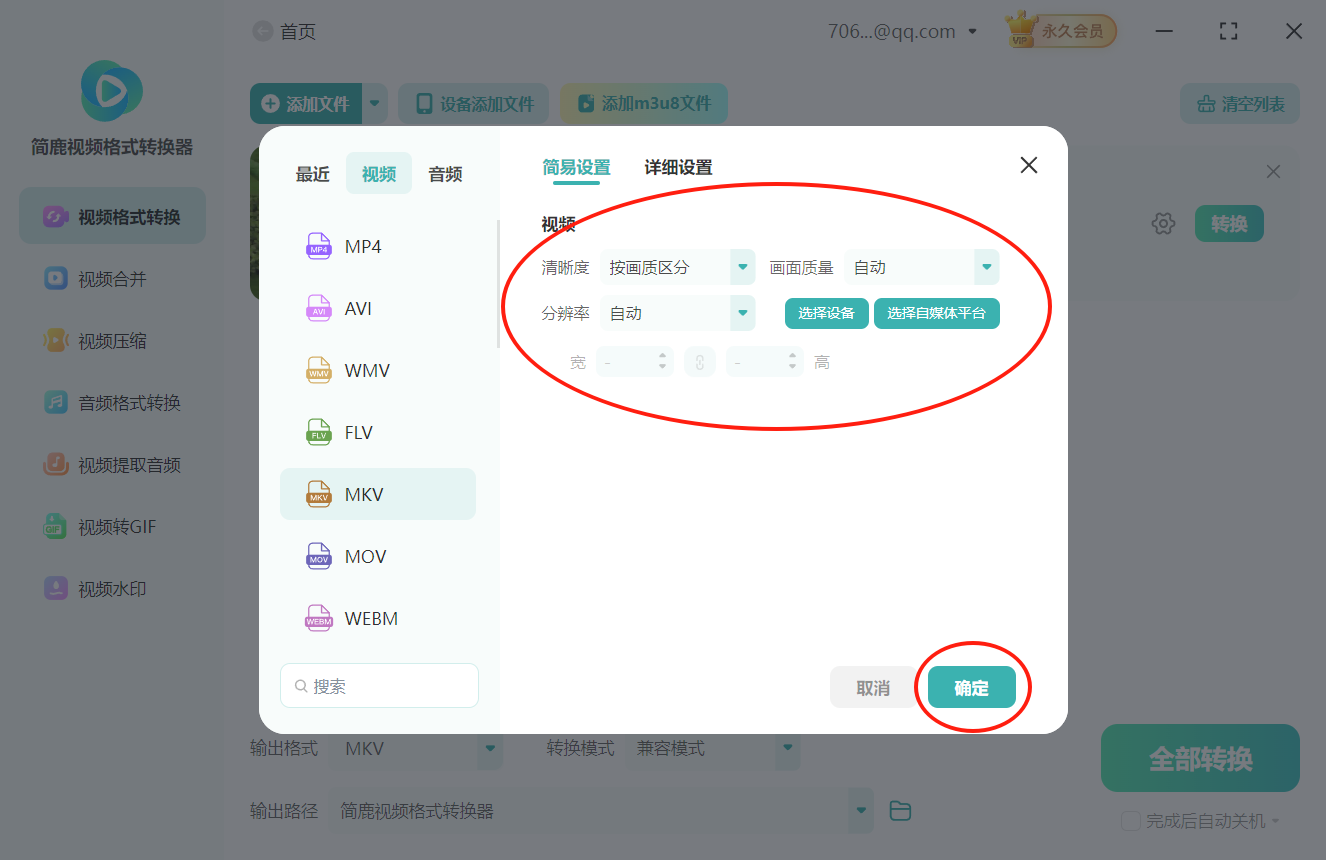Open the 转换模式 dropdown
The image size is (1326, 860).
(x=787, y=747)
